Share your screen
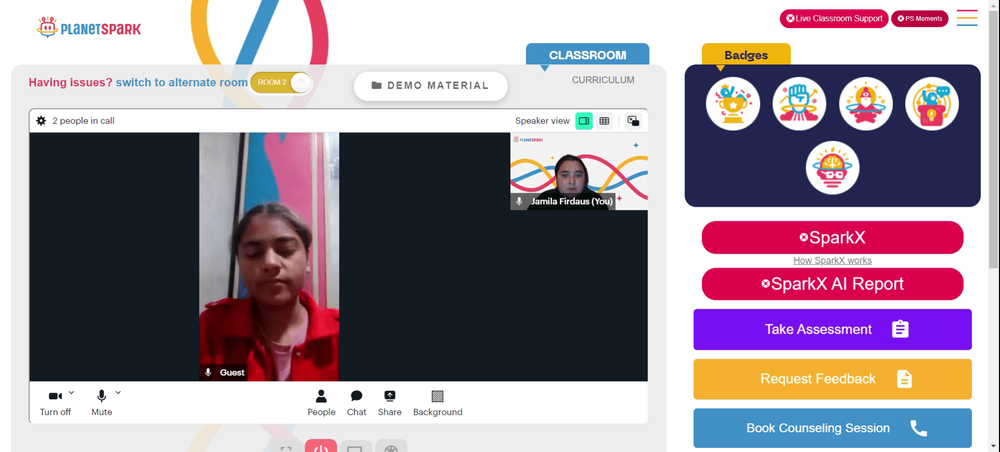This screenshot has width=1000, height=452. [x=390, y=403]
